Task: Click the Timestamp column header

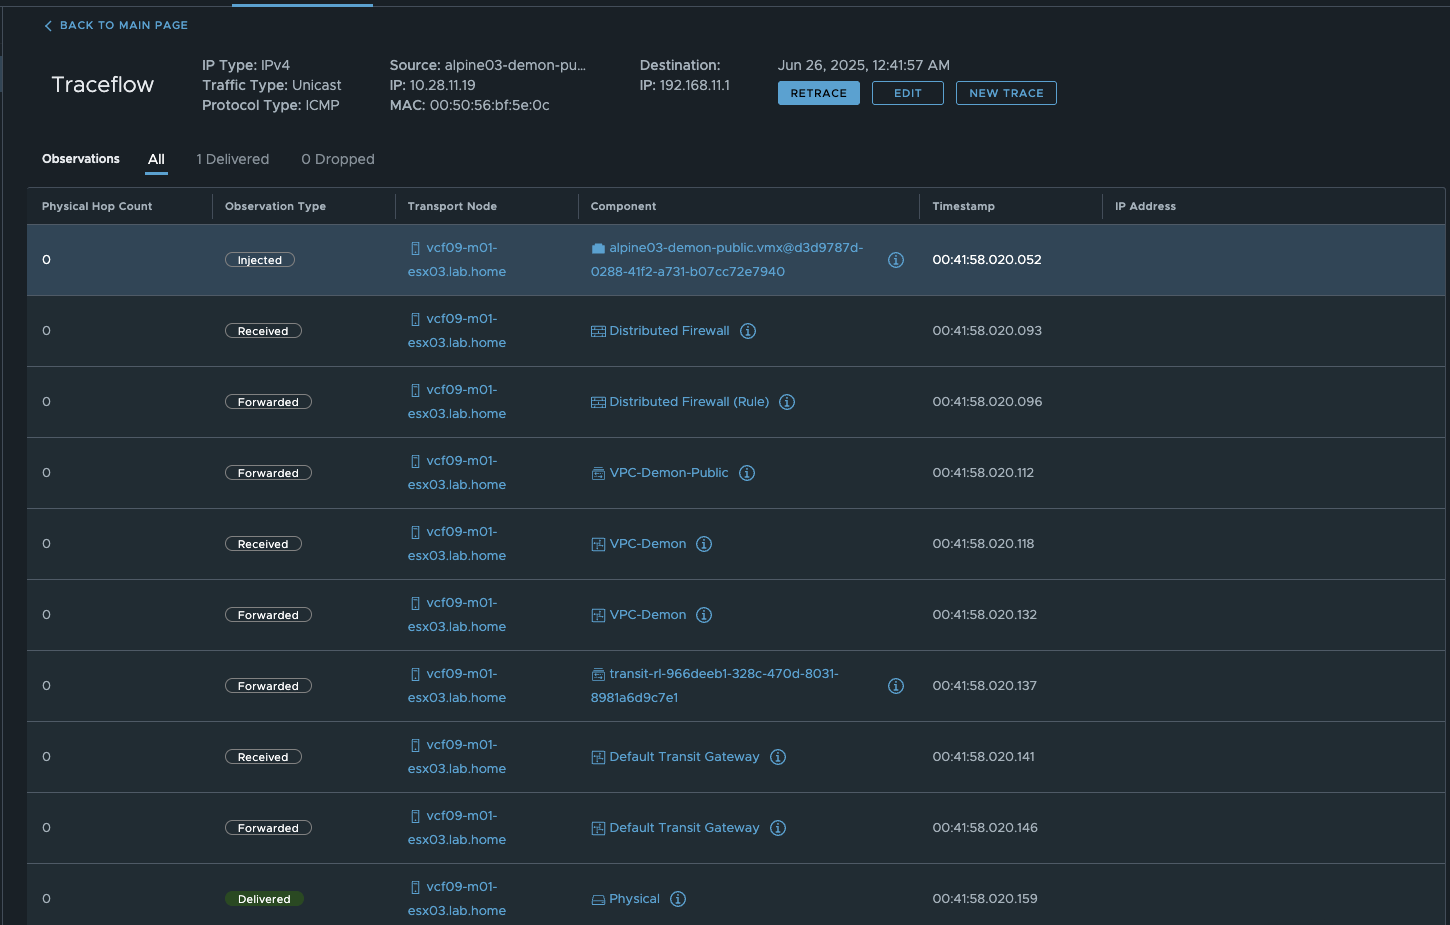Action: pos(963,206)
